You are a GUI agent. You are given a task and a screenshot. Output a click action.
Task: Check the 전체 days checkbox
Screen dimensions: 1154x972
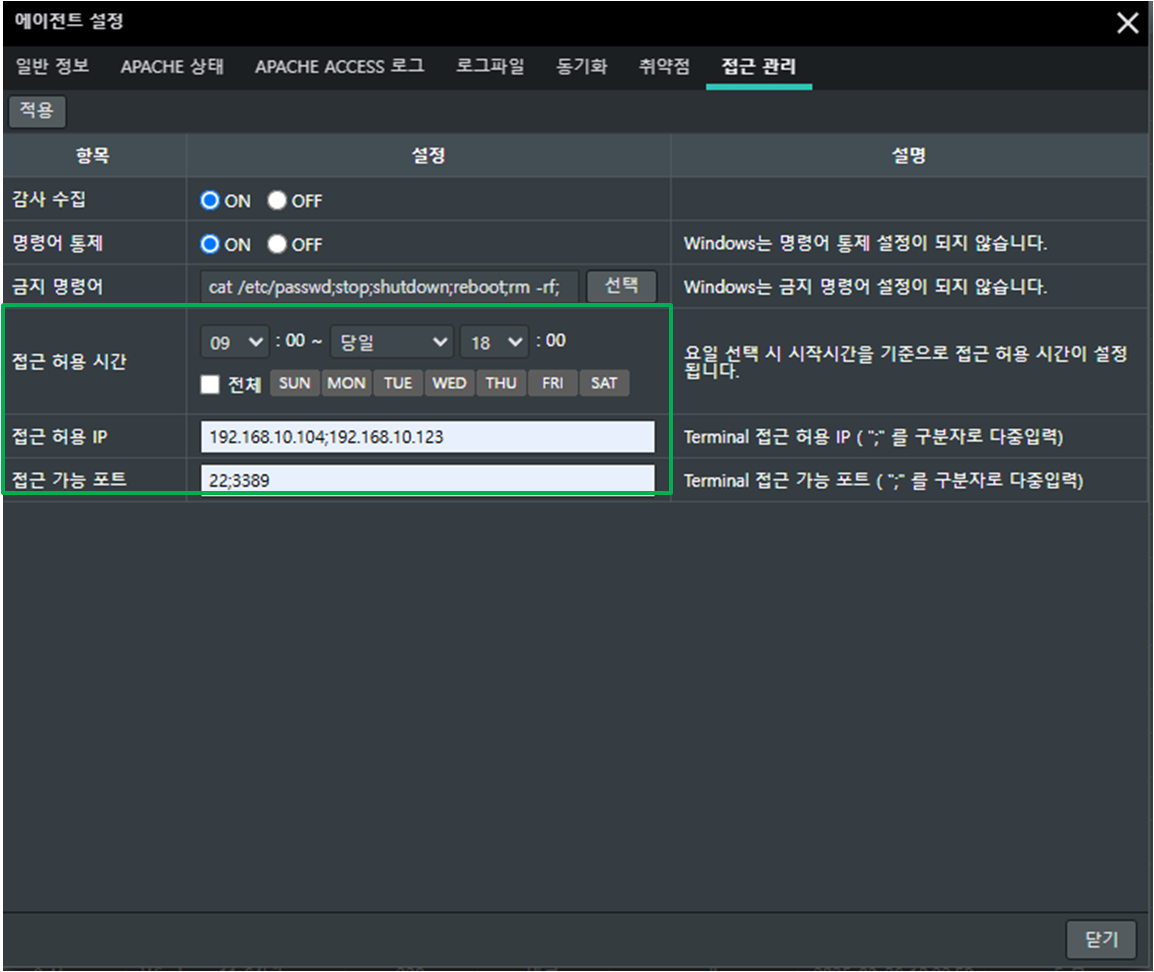coord(210,384)
